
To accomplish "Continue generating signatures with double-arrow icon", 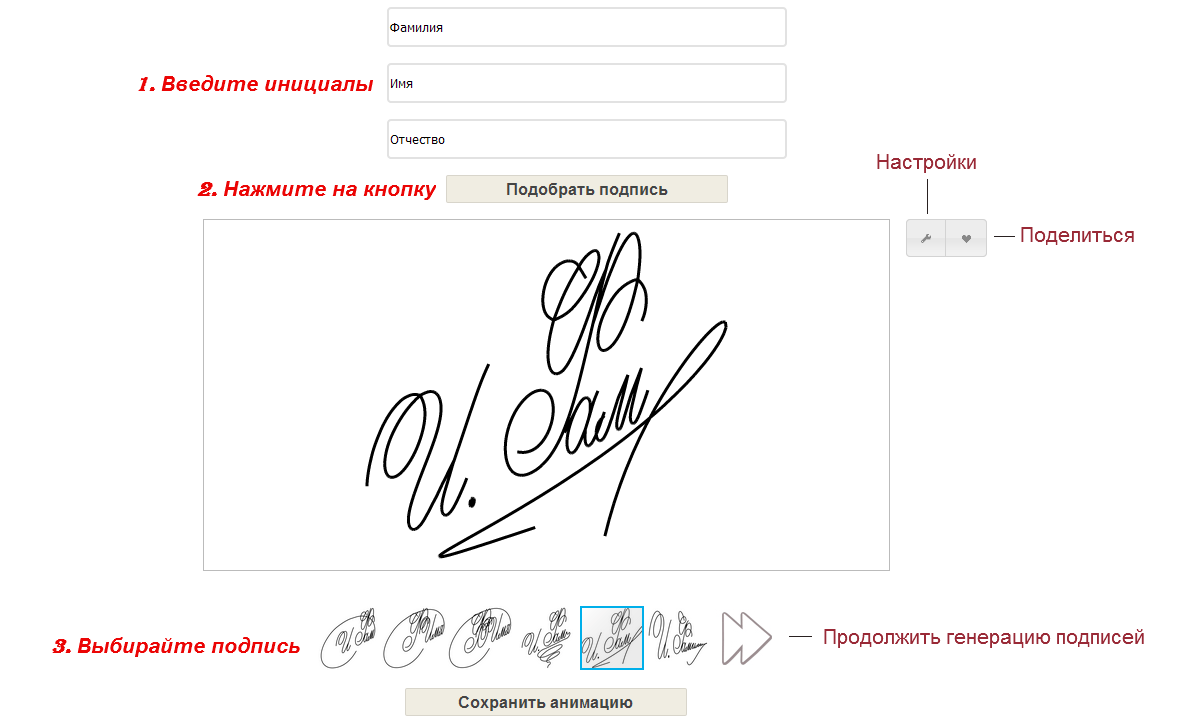I will 746,638.
